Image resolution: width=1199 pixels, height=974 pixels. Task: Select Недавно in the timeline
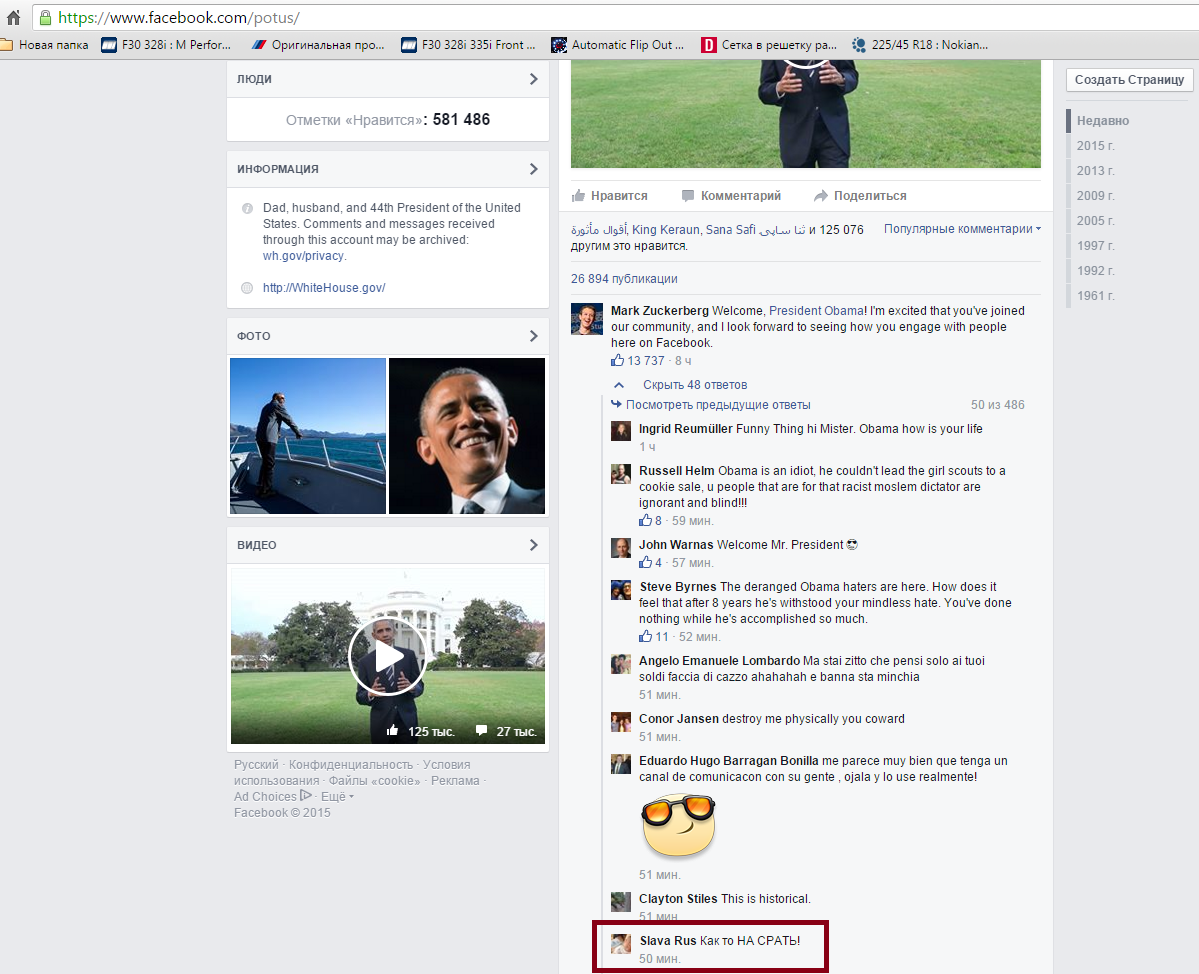pos(1103,121)
